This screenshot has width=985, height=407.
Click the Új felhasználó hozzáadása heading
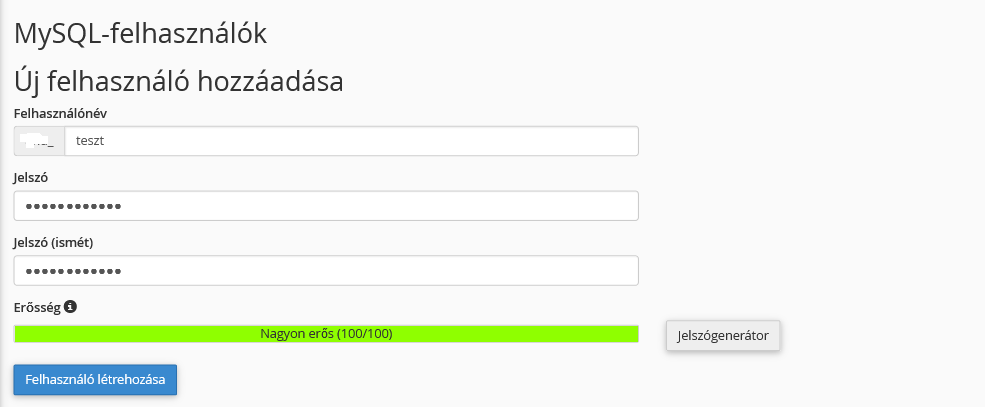point(178,82)
